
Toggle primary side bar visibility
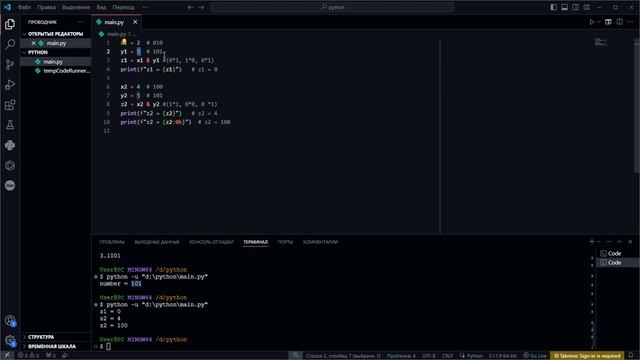pos(553,7)
